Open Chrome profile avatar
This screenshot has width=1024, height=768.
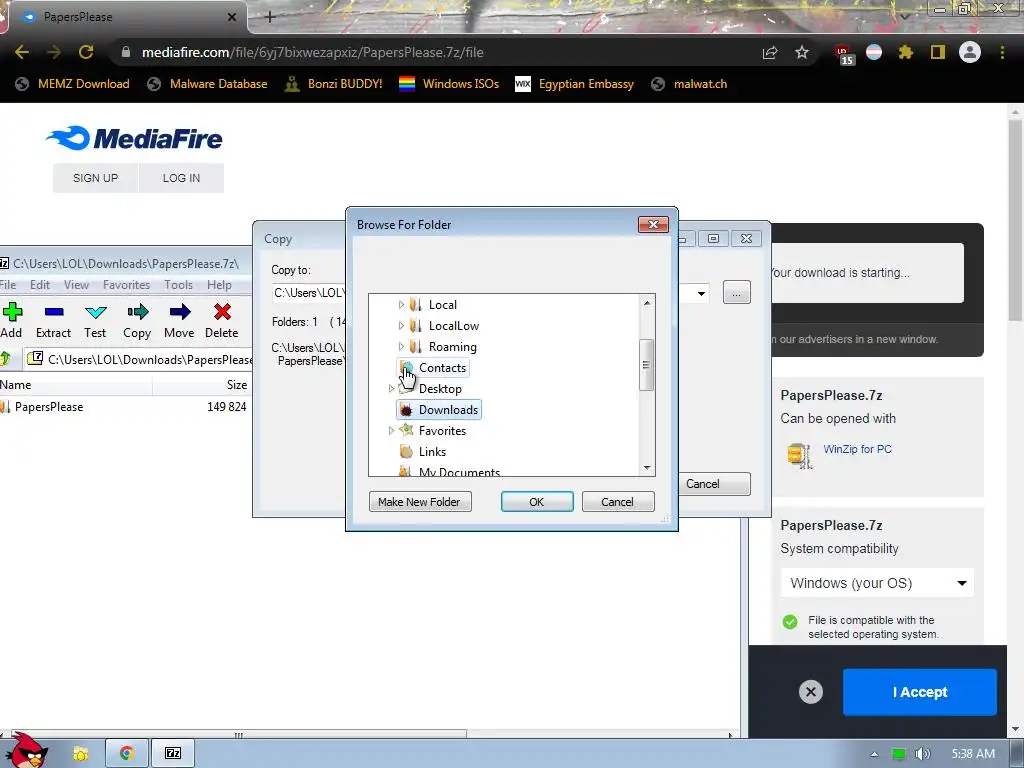click(970, 52)
